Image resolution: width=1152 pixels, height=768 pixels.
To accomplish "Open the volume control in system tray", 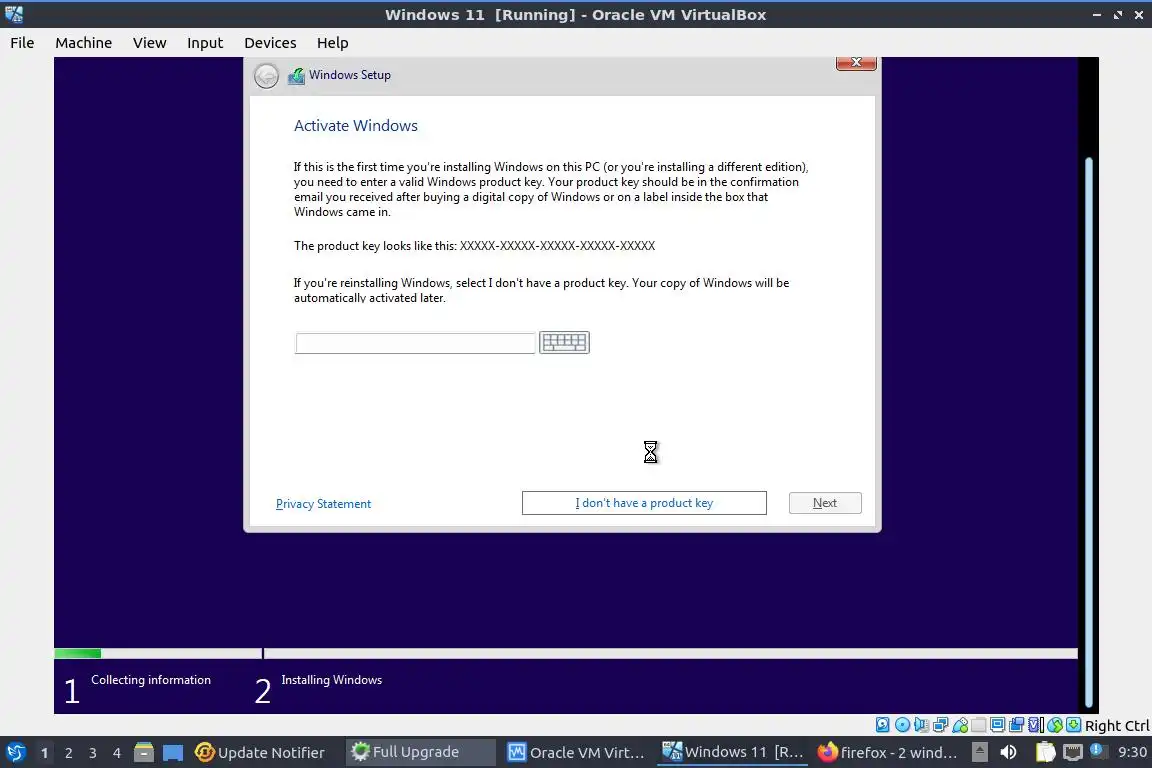I will click(1009, 752).
